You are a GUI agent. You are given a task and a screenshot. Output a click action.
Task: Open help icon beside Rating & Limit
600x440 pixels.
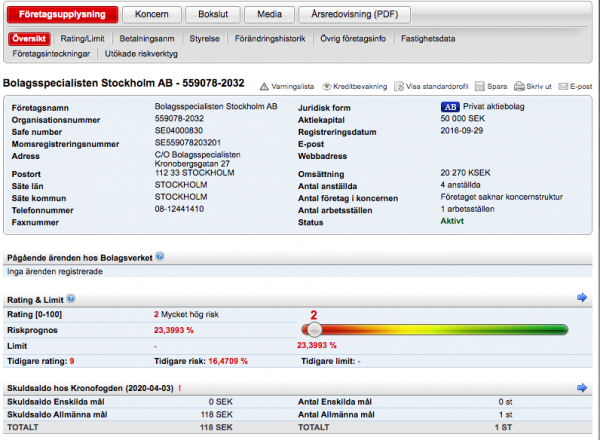coord(71,298)
